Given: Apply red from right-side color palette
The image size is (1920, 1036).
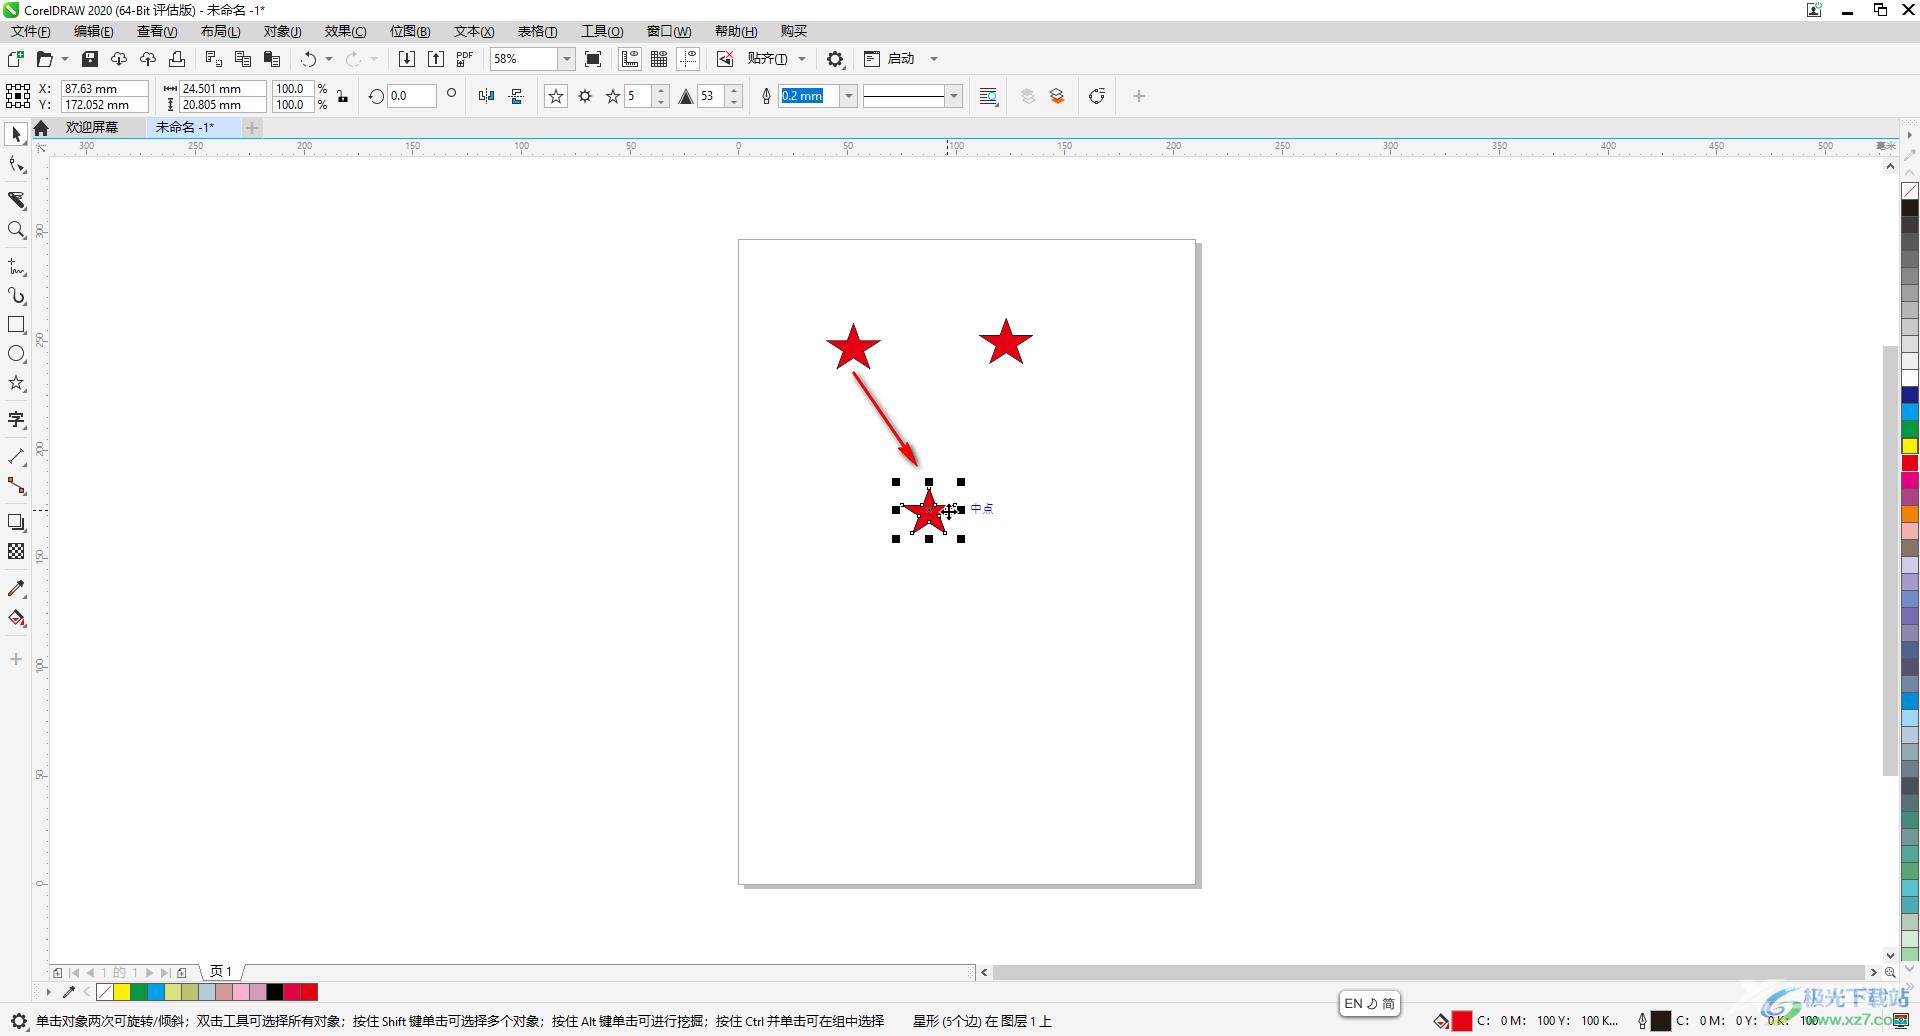Looking at the screenshot, I should (x=1909, y=463).
